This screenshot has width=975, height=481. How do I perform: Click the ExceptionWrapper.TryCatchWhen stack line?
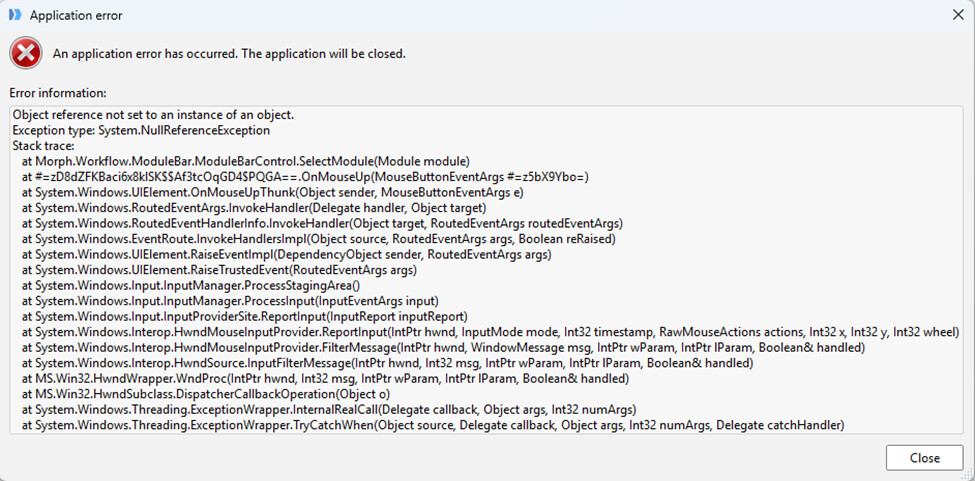[x=432, y=425]
